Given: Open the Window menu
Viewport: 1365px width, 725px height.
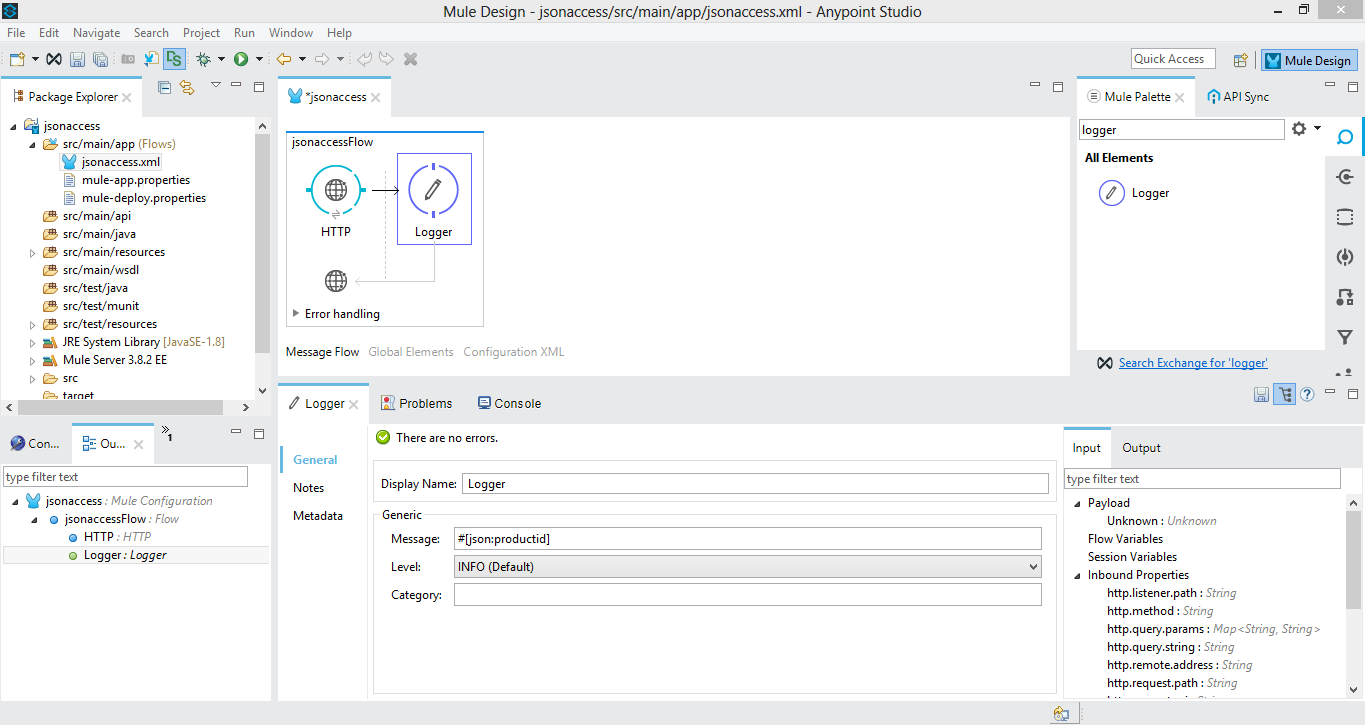Looking at the screenshot, I should click(x=291, y=33).
